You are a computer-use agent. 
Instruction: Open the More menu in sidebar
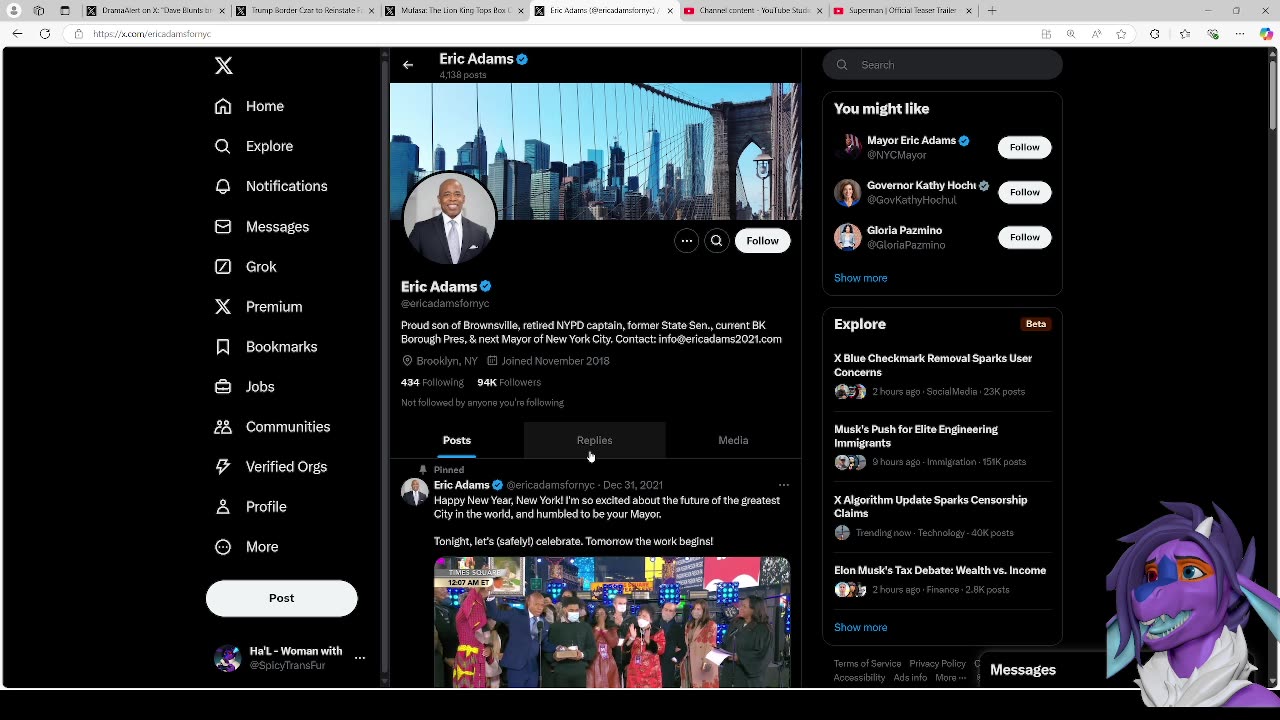point(246,547)
